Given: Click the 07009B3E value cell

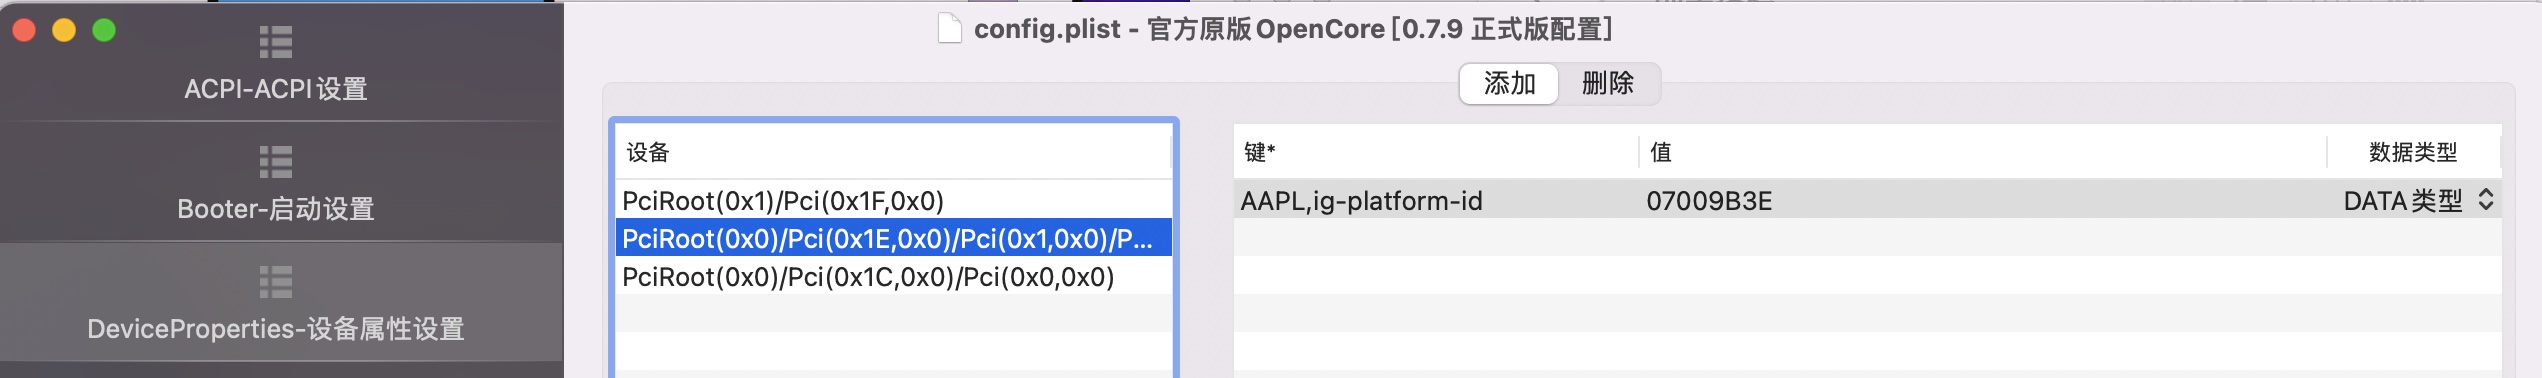Looking at the screenshot, I should click(x=1983, y=201).
